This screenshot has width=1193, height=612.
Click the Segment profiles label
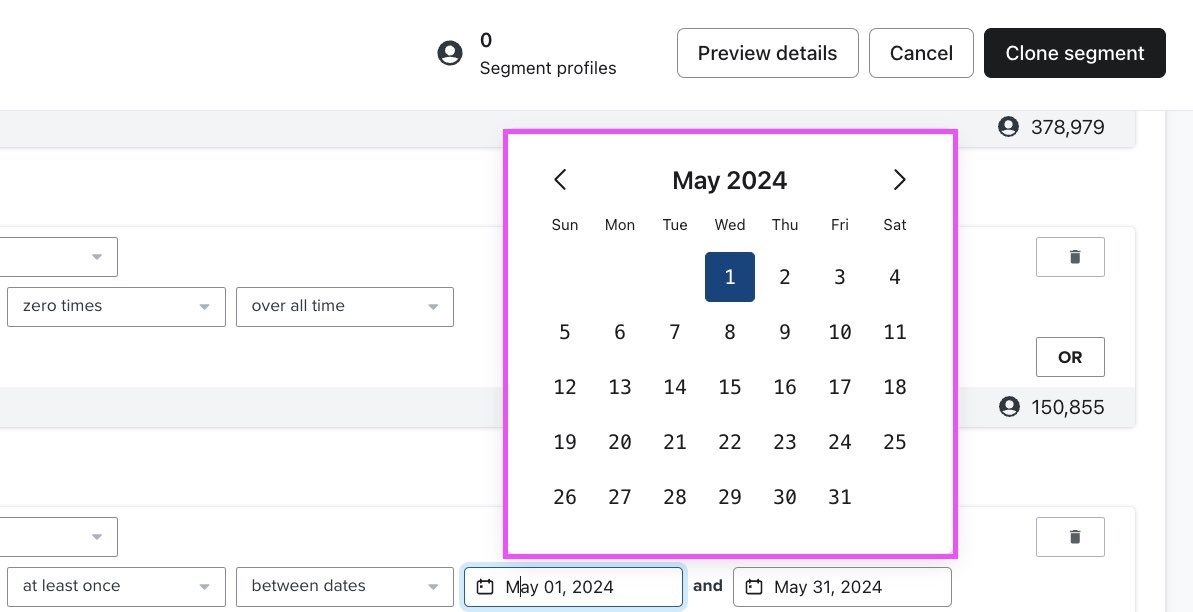coord(548,68)
